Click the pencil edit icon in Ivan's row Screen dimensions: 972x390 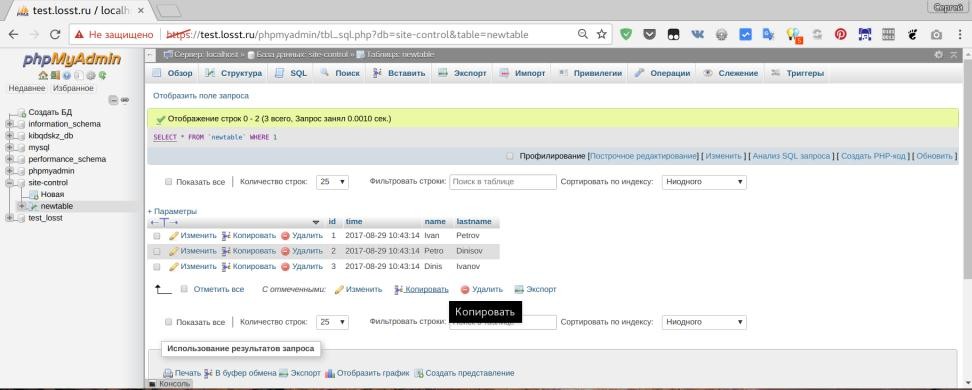tap(174, 236)
